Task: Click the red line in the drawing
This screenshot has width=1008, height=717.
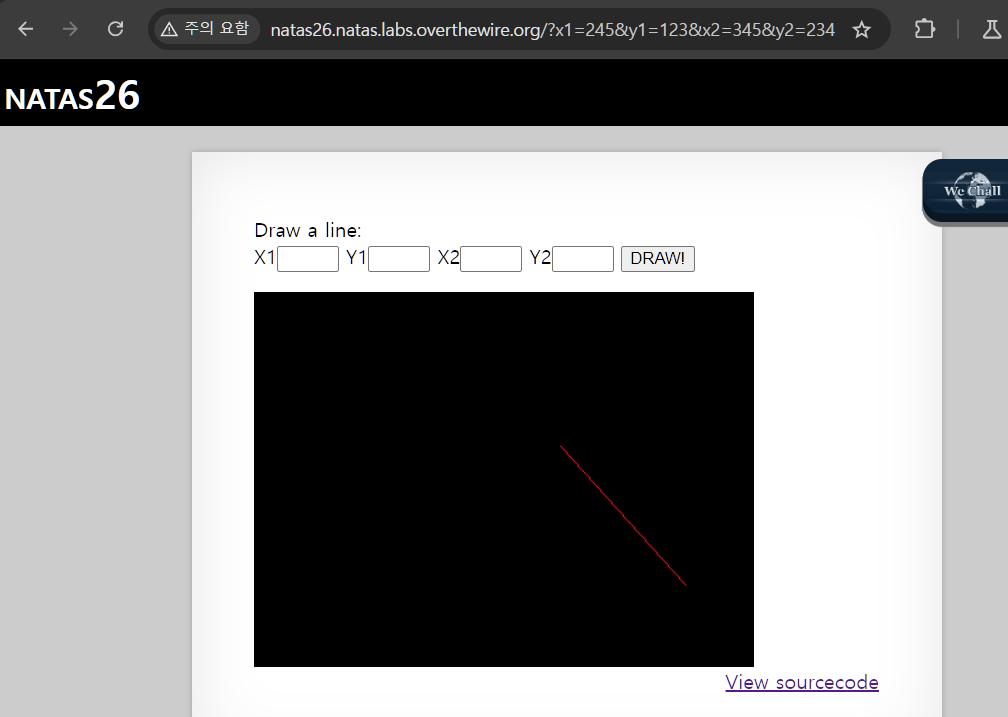Action: point(623,516)
